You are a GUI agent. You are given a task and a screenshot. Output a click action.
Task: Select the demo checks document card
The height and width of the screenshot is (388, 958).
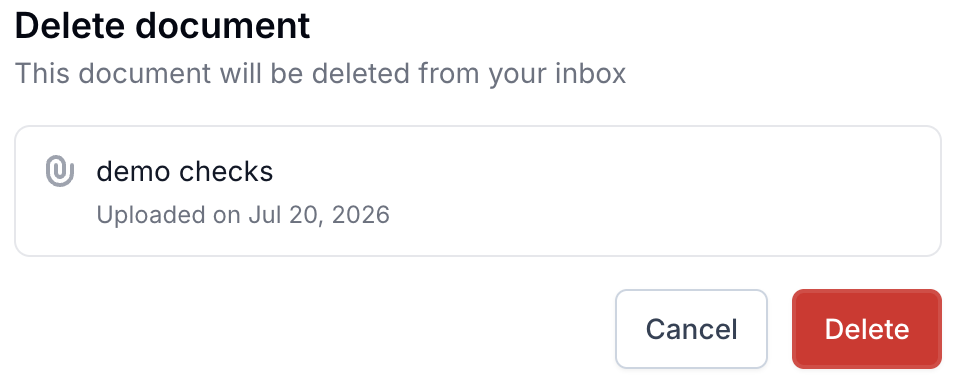478,191
